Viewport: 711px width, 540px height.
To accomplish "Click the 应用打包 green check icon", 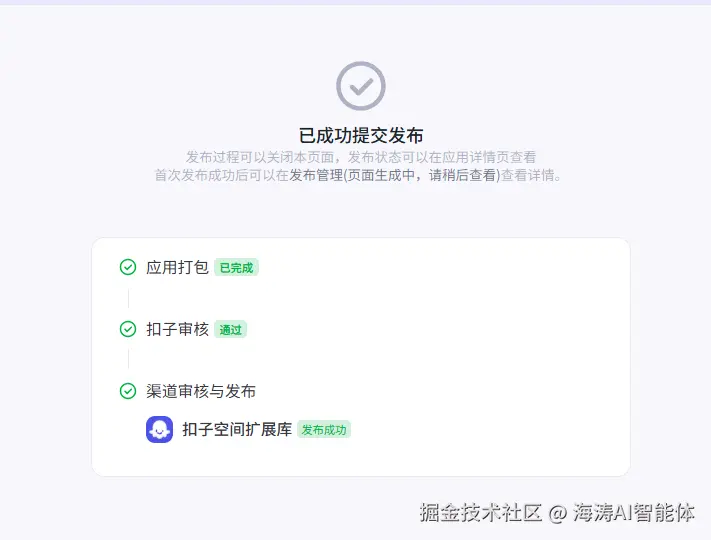I will [x=128, y=267].
